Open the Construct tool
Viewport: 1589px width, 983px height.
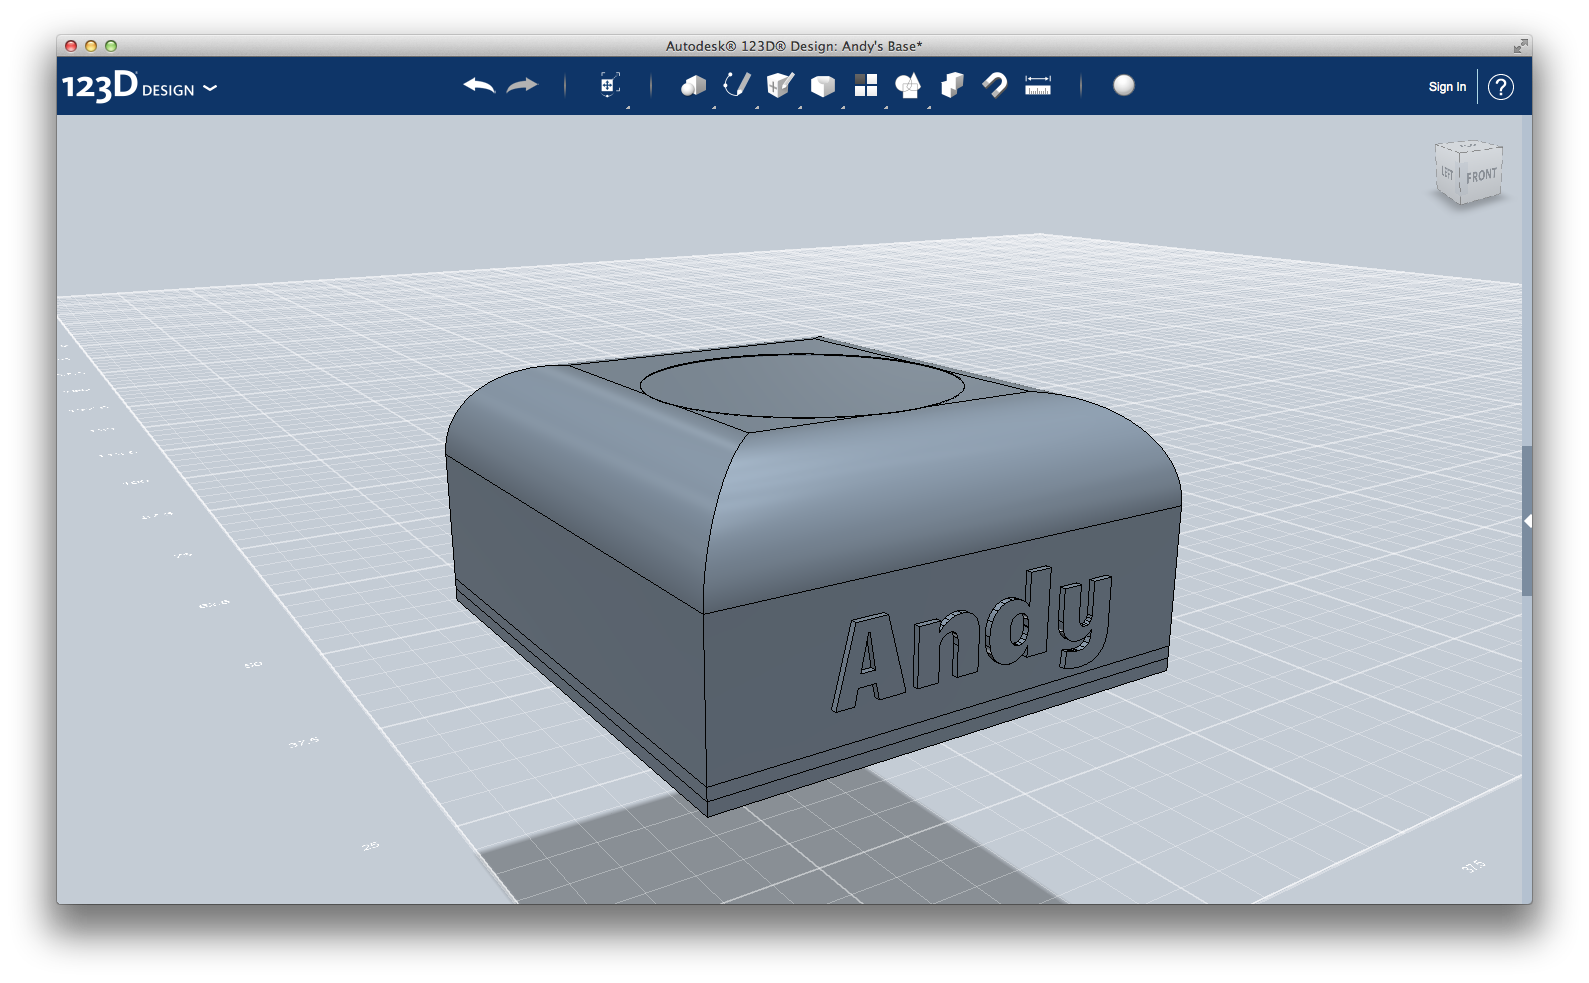tap(780, 85)
